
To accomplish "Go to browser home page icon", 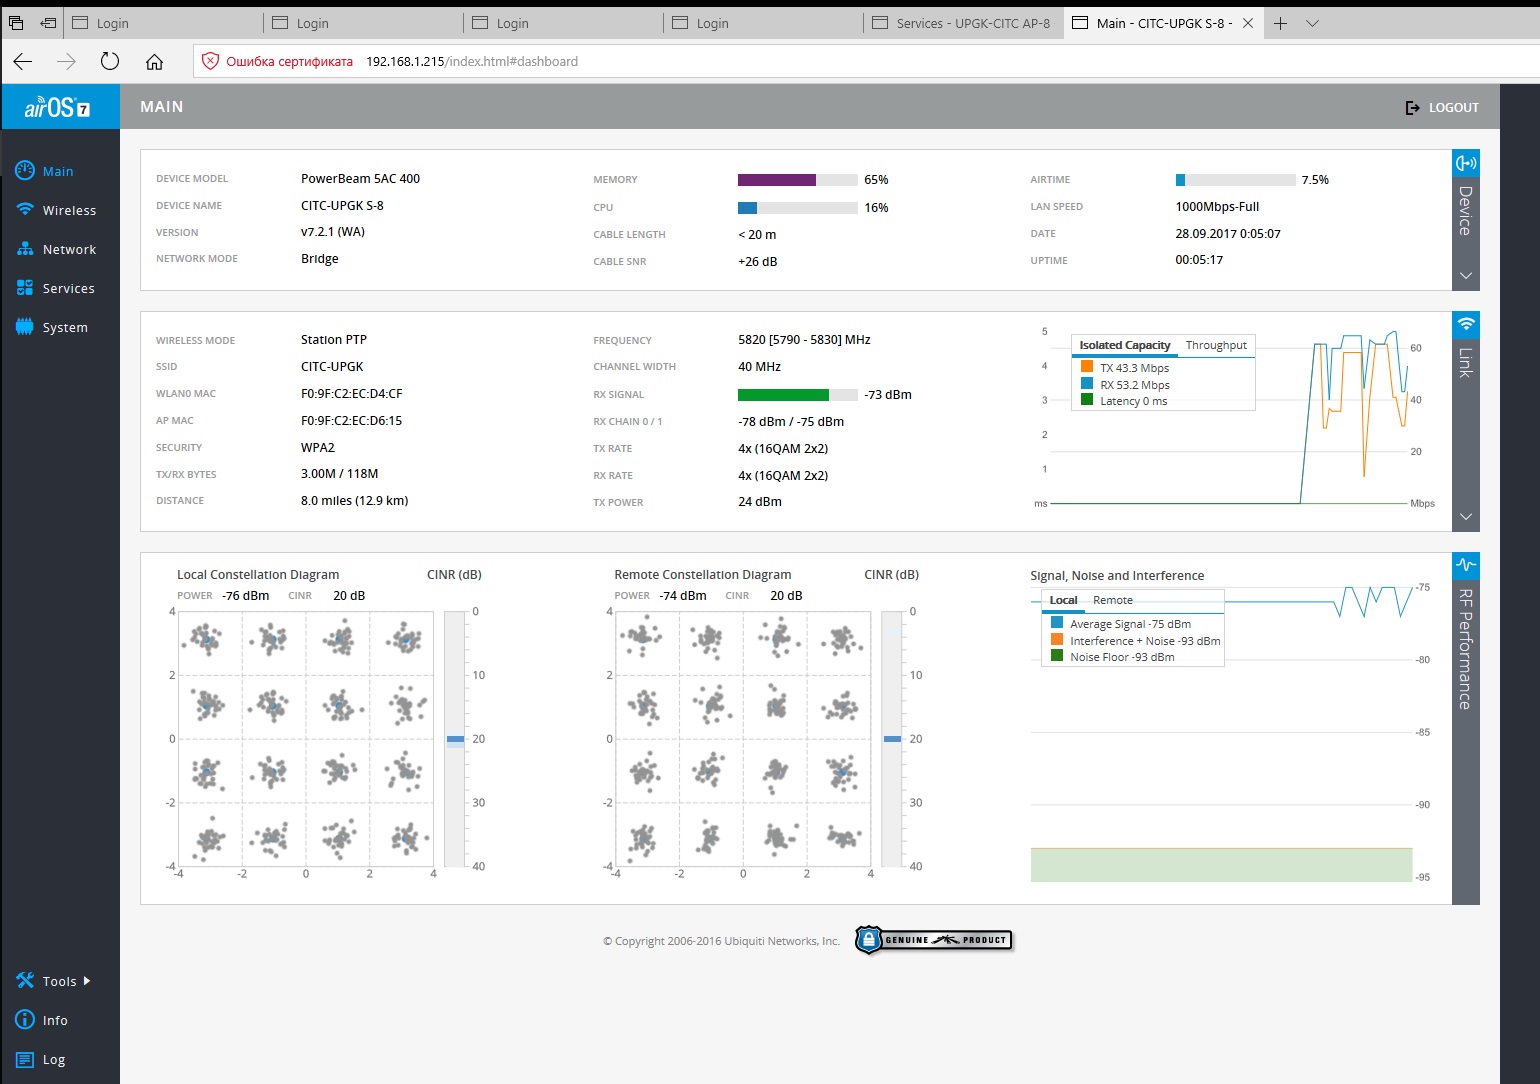I will (154, 62).
